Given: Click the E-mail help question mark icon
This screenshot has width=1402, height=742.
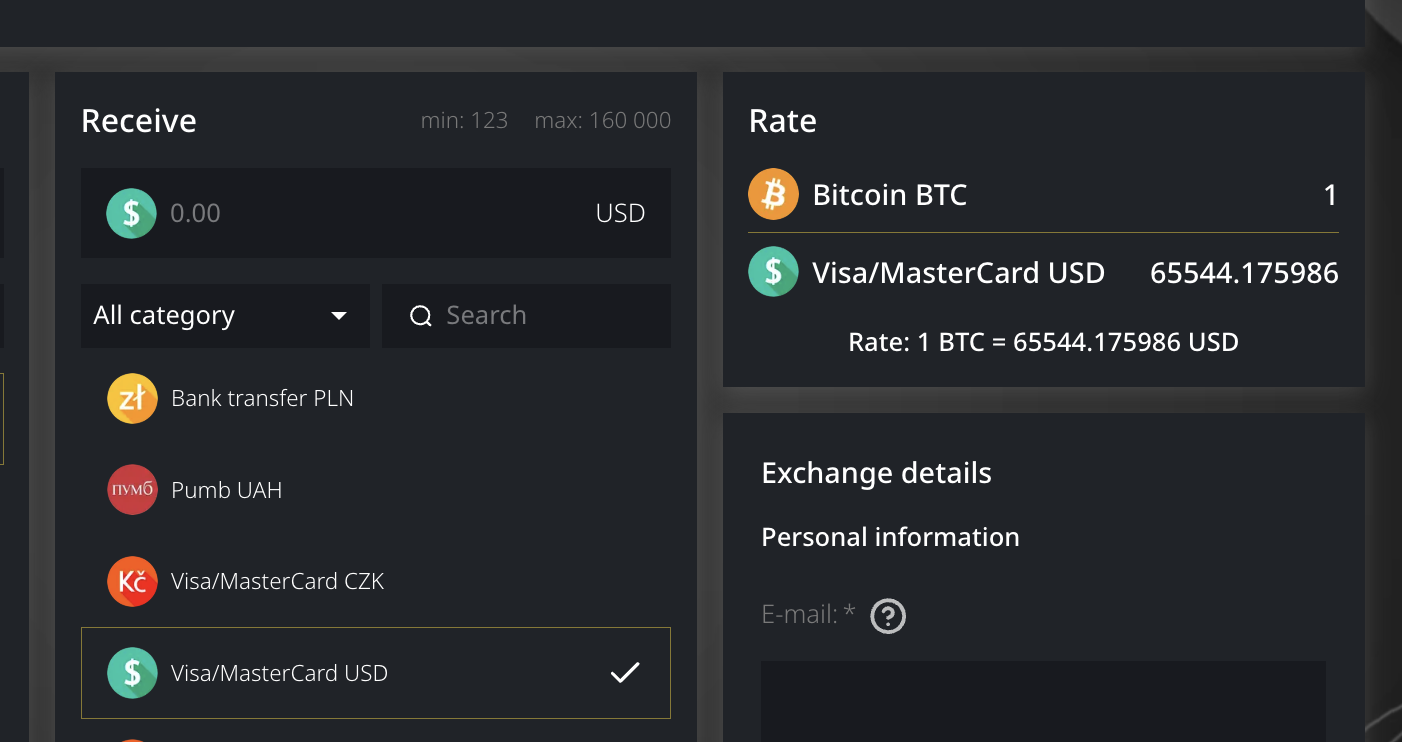Looking at the screenshot, I should pos(888,616).
